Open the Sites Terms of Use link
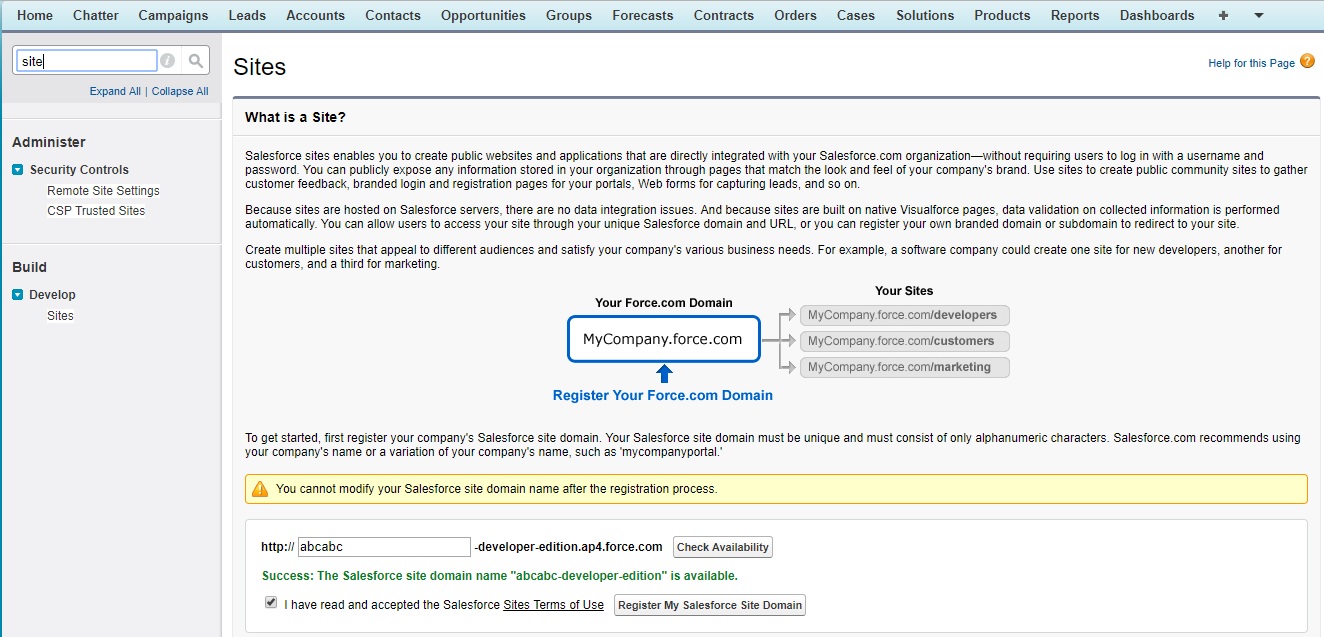The width and height of the screenshot is (1324, 637). point(553,605)
